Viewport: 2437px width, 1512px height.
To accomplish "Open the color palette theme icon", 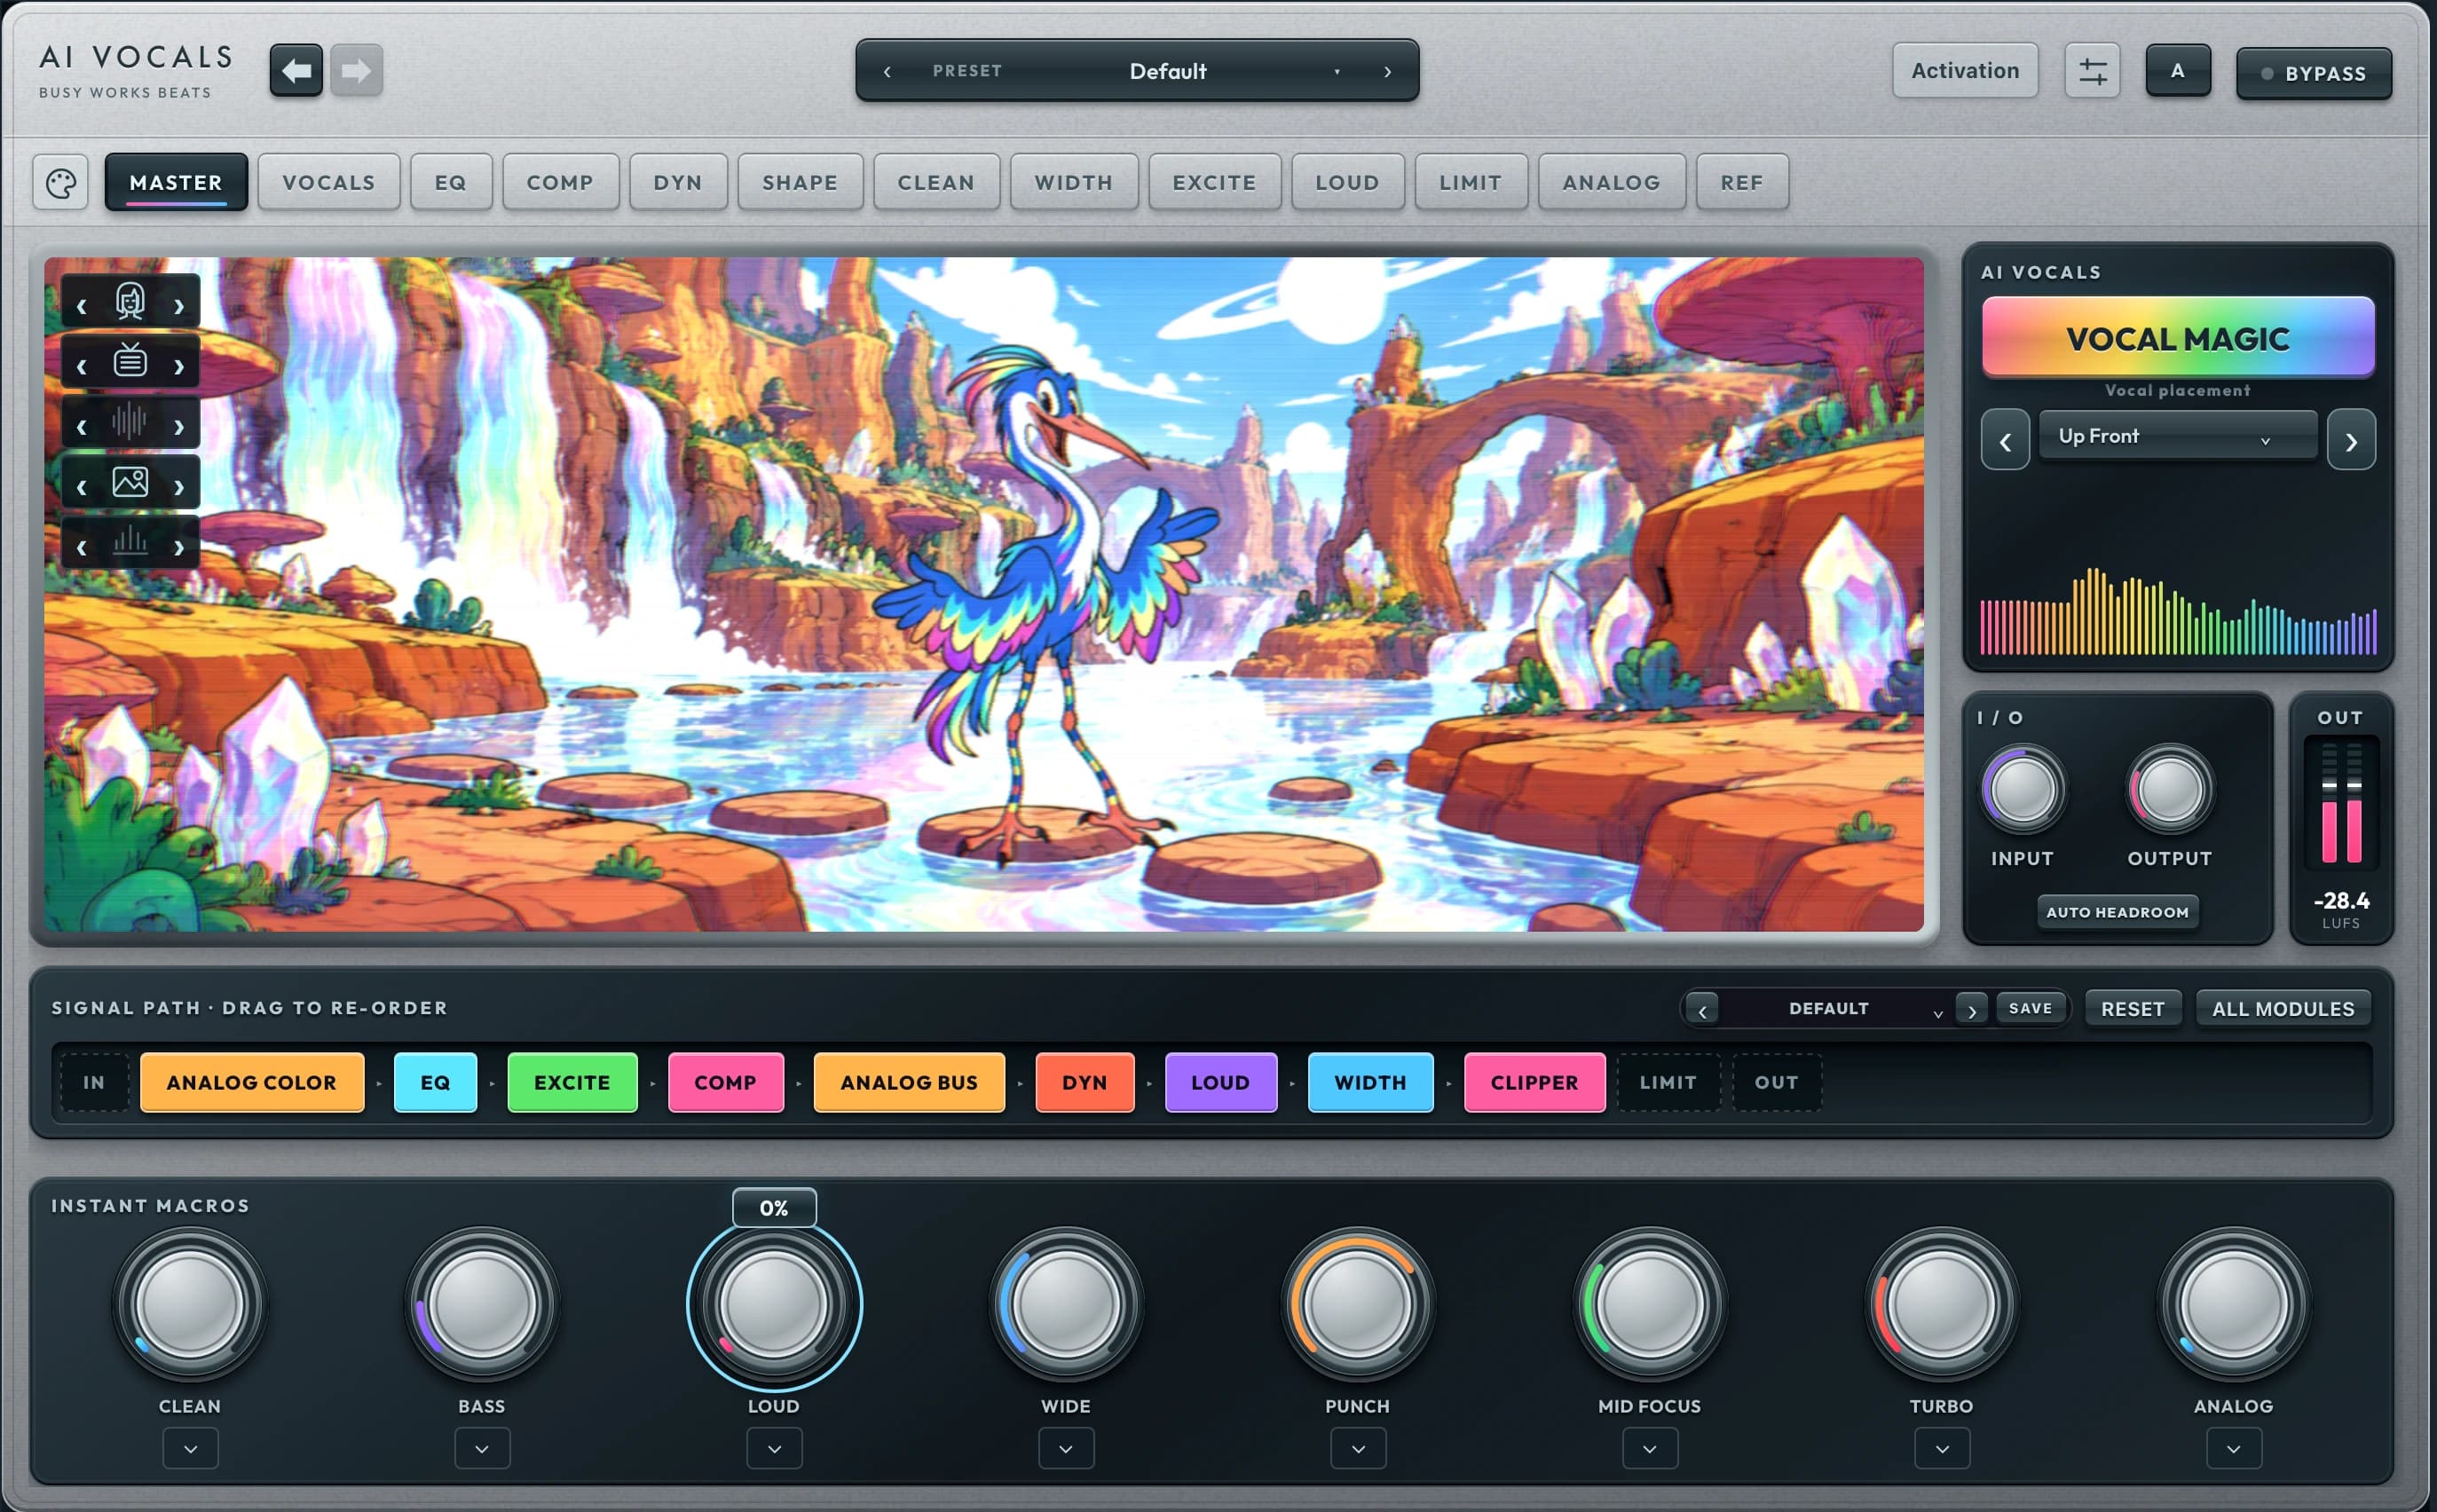I will coord(61,183).
